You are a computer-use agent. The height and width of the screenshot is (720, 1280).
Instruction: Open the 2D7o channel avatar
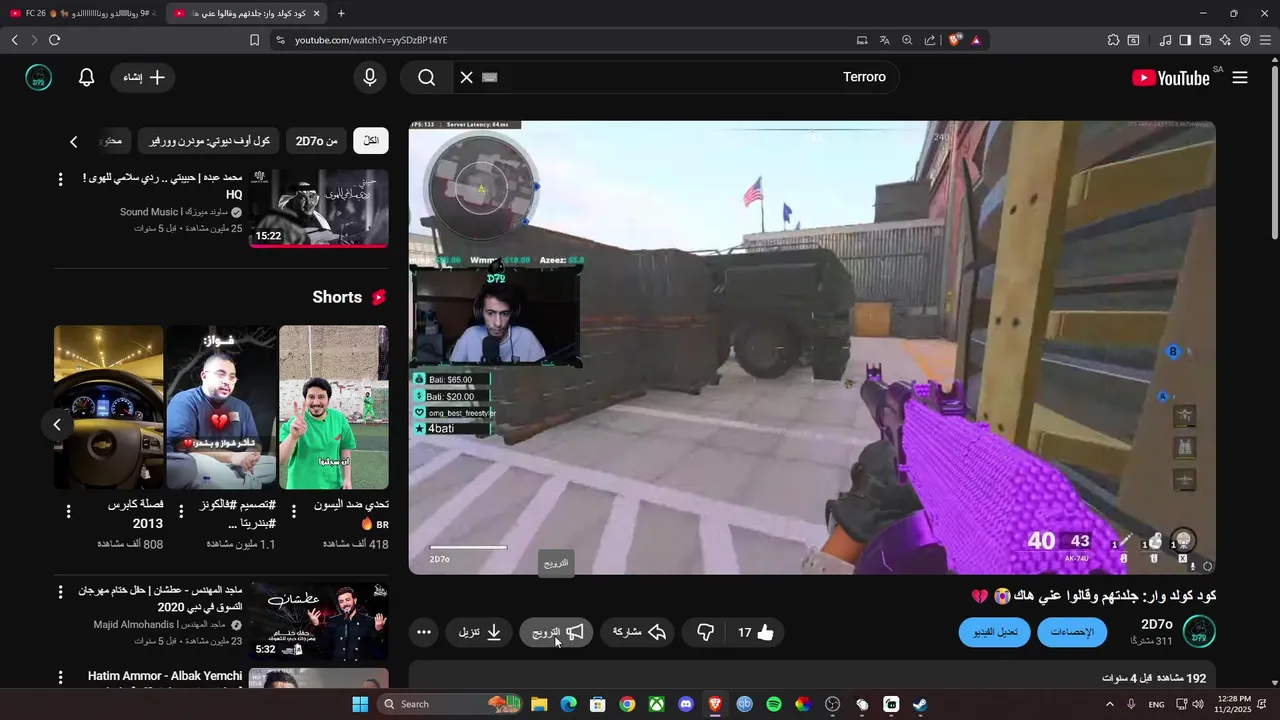pos(1199,632)
